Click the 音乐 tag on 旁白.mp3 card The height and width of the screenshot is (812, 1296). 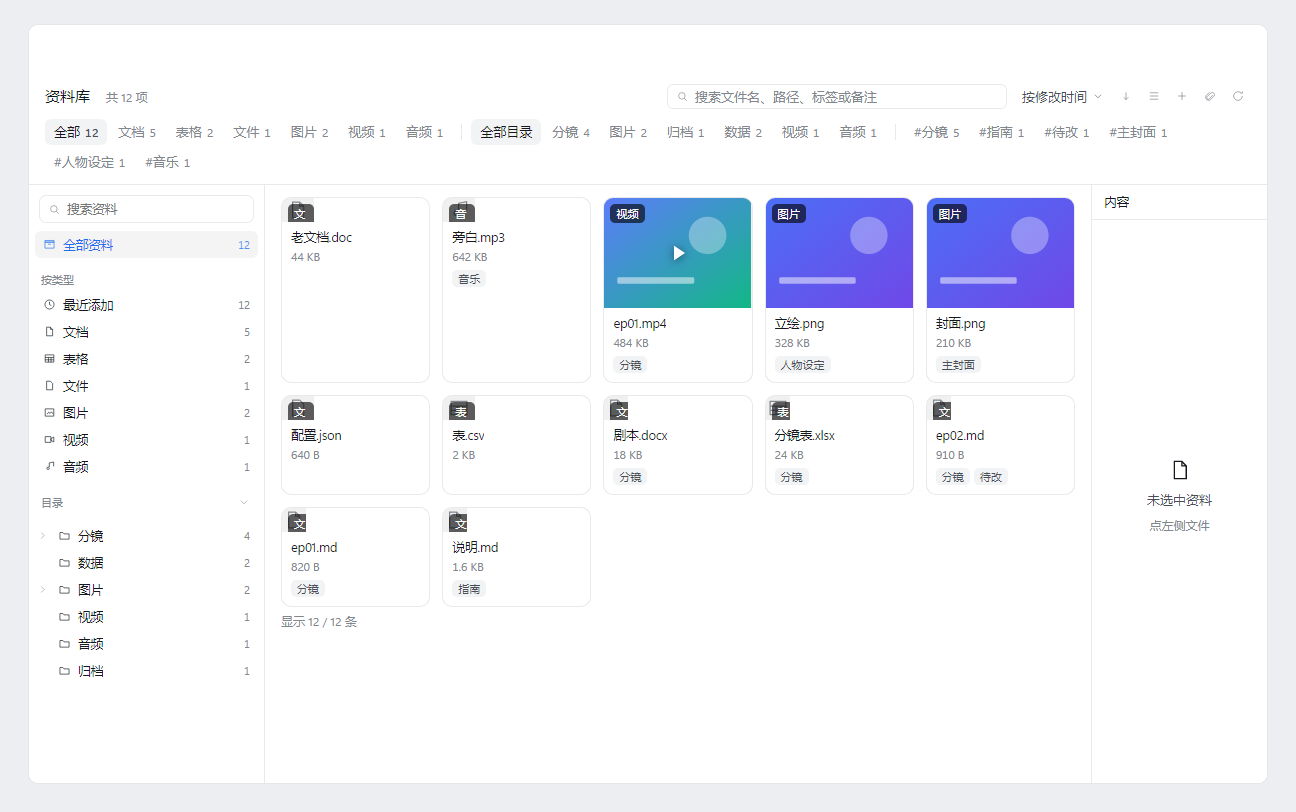coord(469,279)
